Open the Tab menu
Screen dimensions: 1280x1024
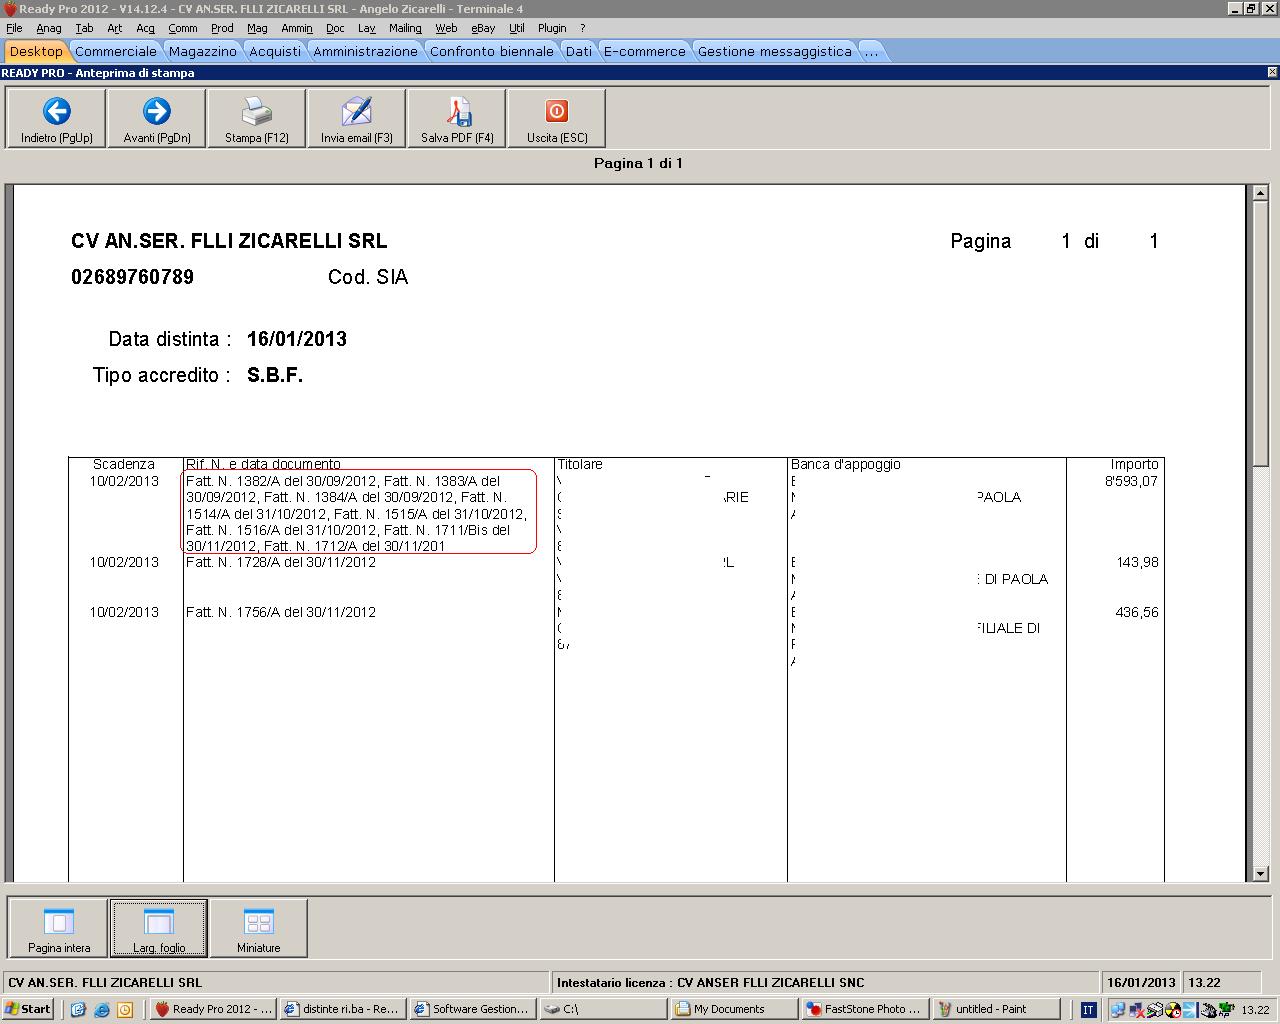pyautogui.click(x=85, y=28)
